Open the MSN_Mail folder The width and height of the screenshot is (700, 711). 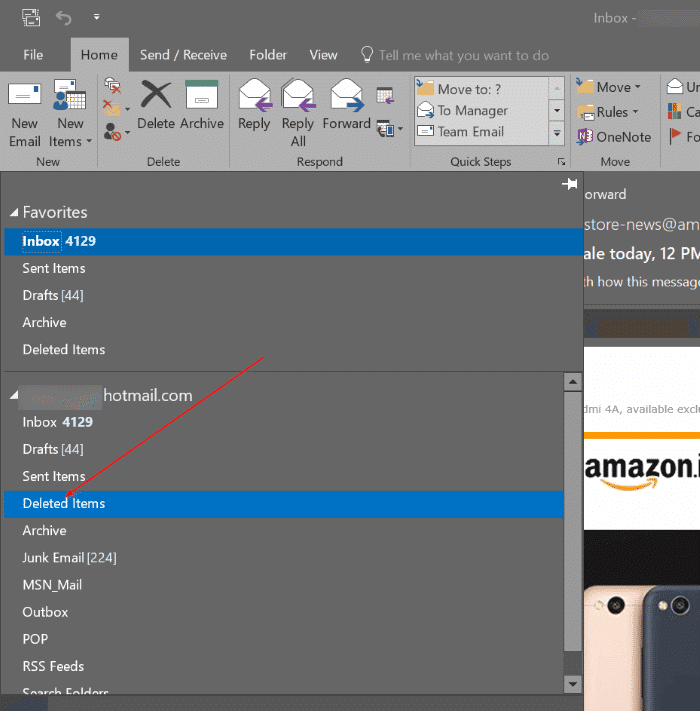coord(284,585)
